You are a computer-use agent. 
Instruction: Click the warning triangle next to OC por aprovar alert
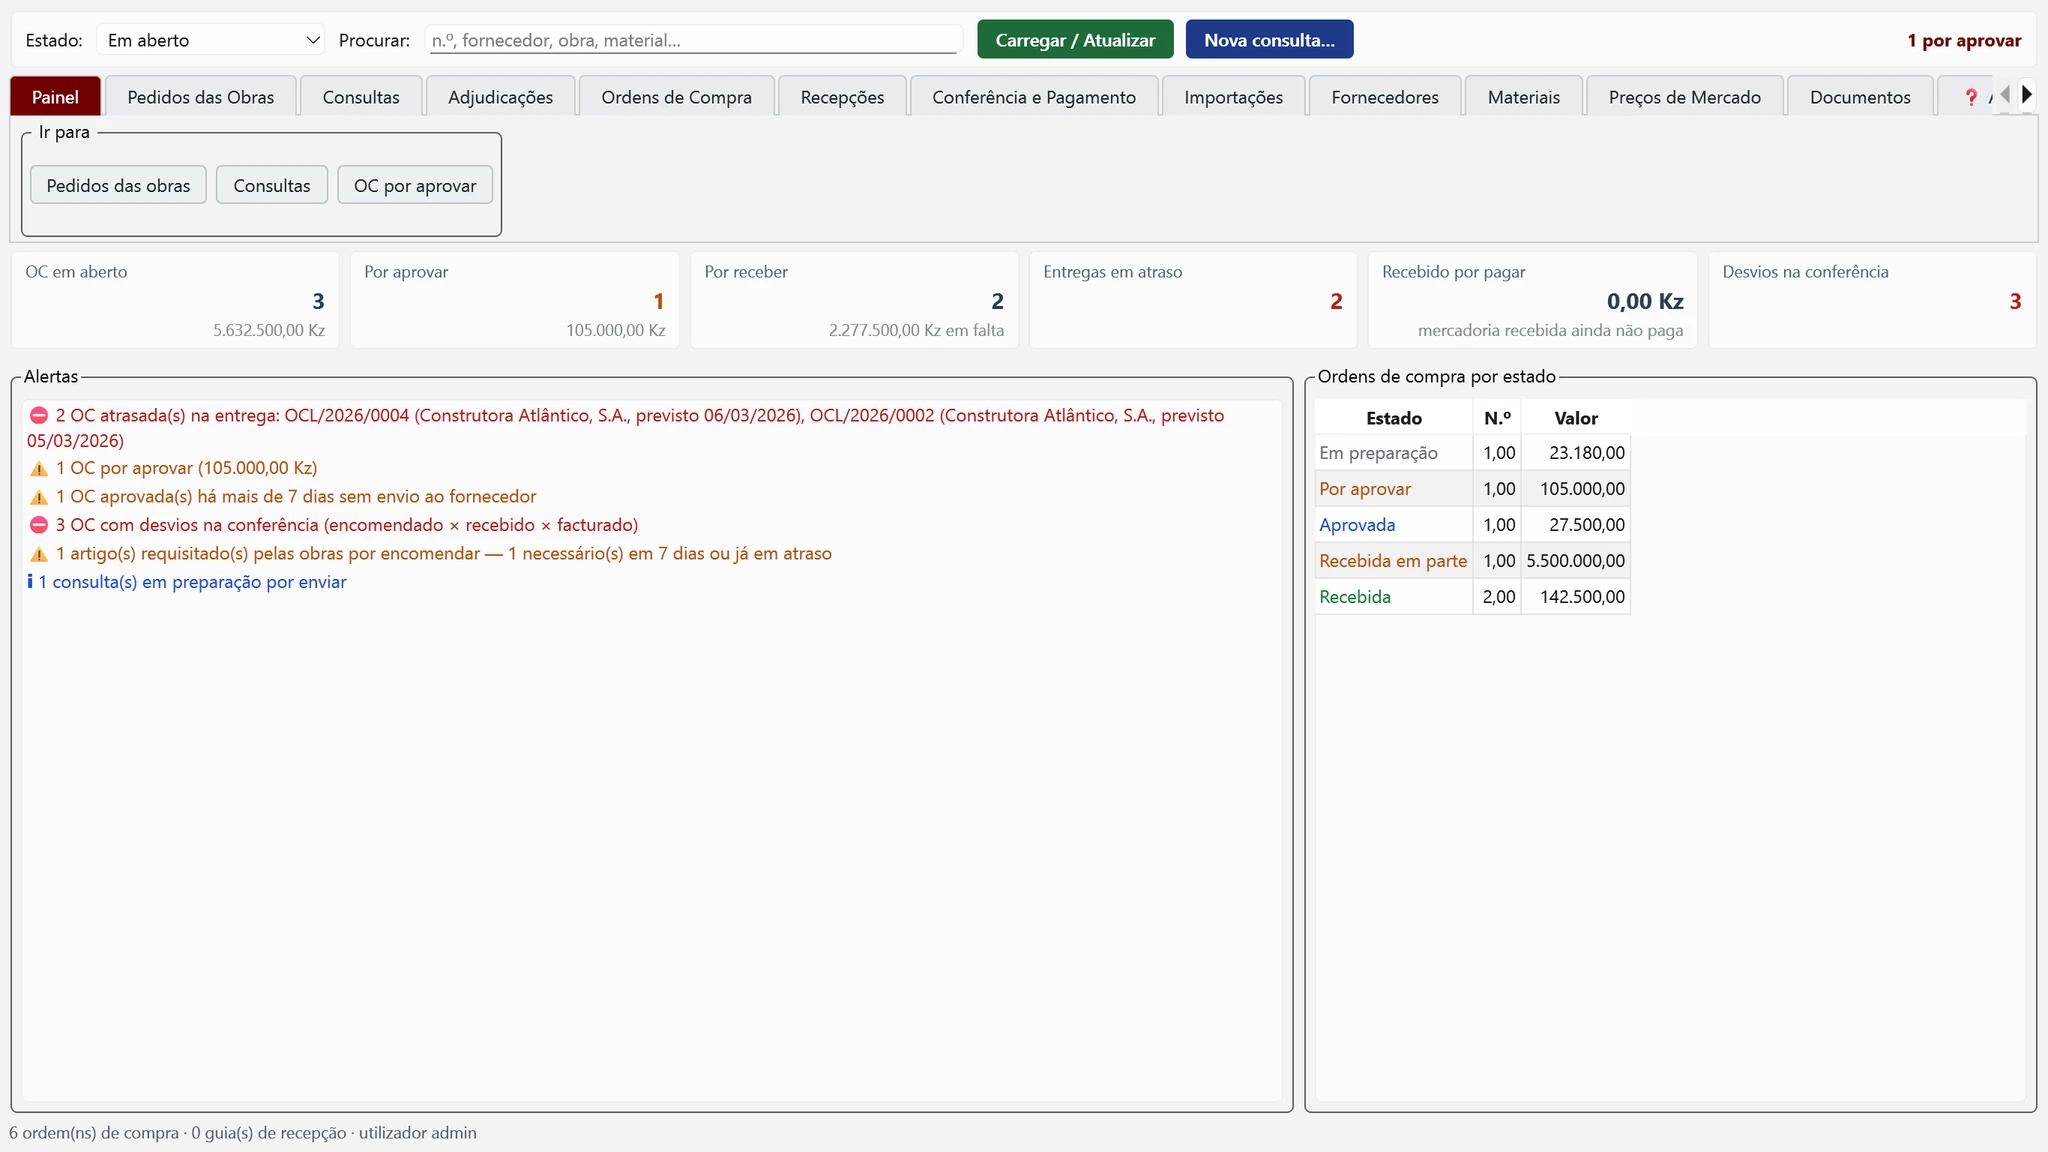click(x=39, y=468)
